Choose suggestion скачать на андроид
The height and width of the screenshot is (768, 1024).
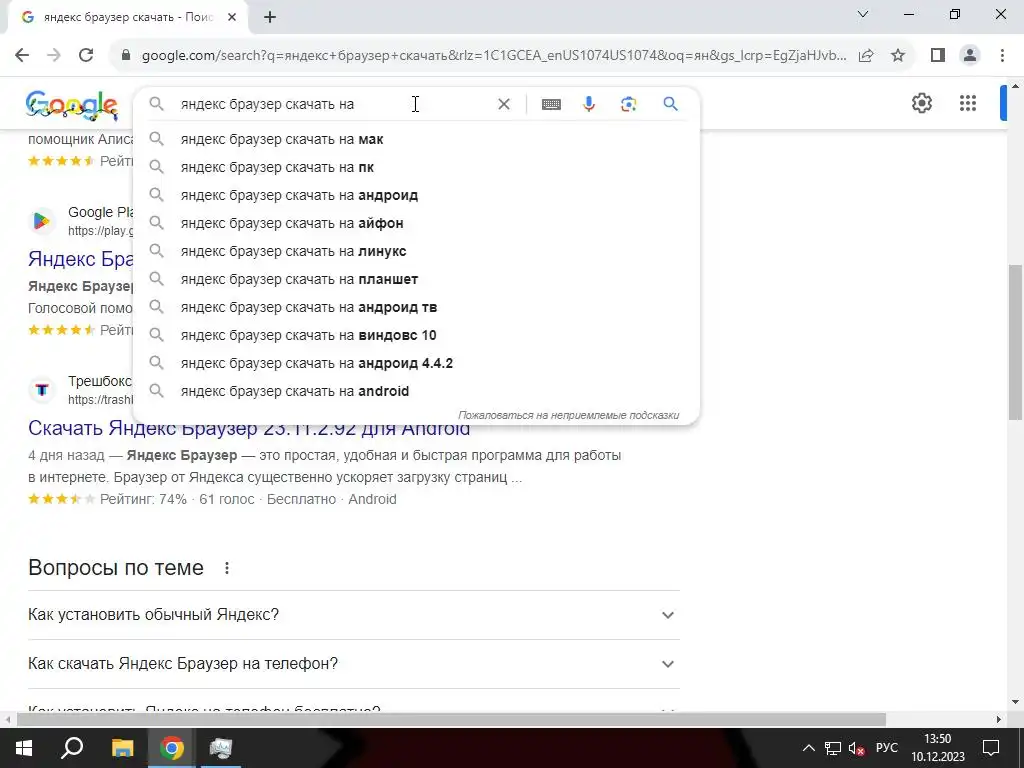416,195
